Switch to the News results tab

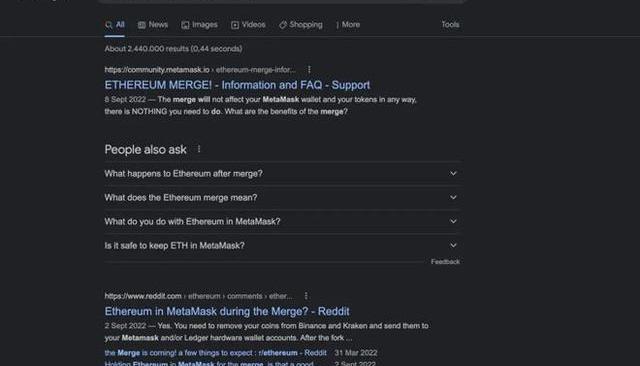coord(153,25)
